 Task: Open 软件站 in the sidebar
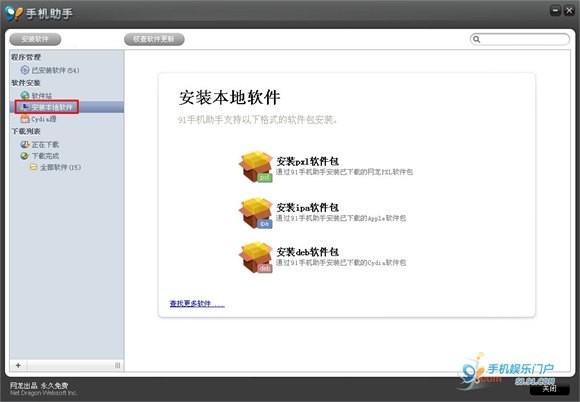pyautogui.click(x=36, y=96)
